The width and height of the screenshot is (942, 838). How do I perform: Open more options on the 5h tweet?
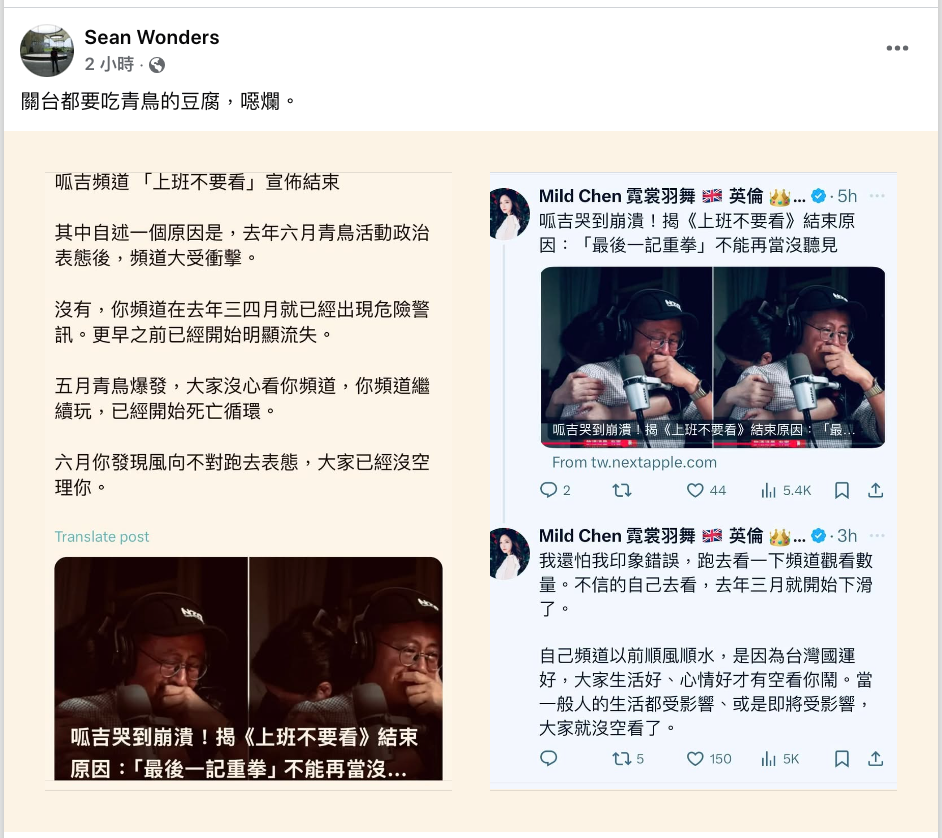click(877, 196)
